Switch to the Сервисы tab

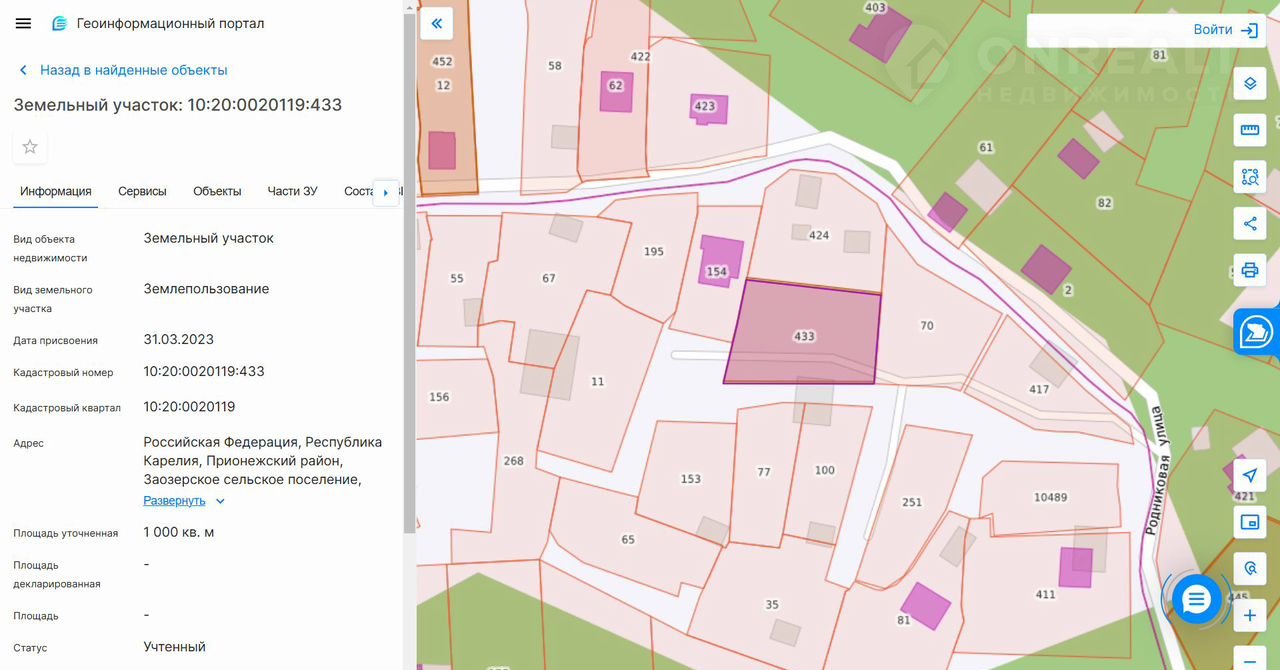tap(142, 191)
